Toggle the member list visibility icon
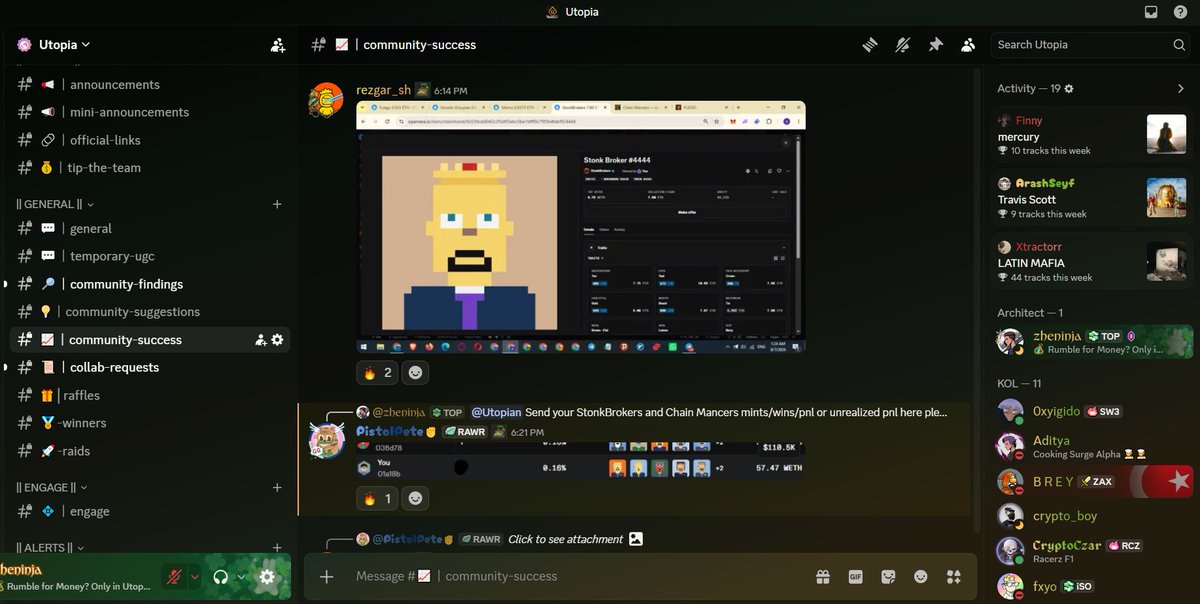 (968, 45)
